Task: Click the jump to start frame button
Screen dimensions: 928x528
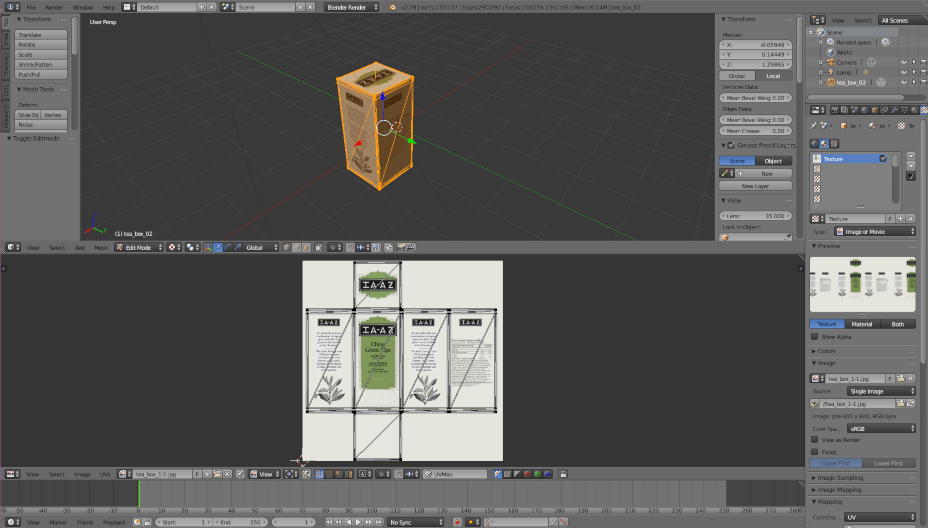Action: 329,522
